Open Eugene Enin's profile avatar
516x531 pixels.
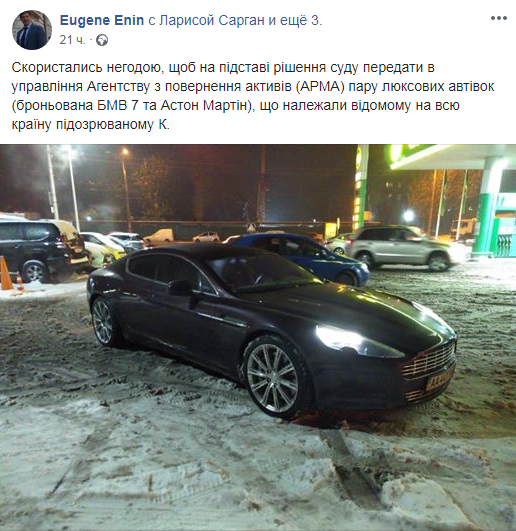point(32,30)
